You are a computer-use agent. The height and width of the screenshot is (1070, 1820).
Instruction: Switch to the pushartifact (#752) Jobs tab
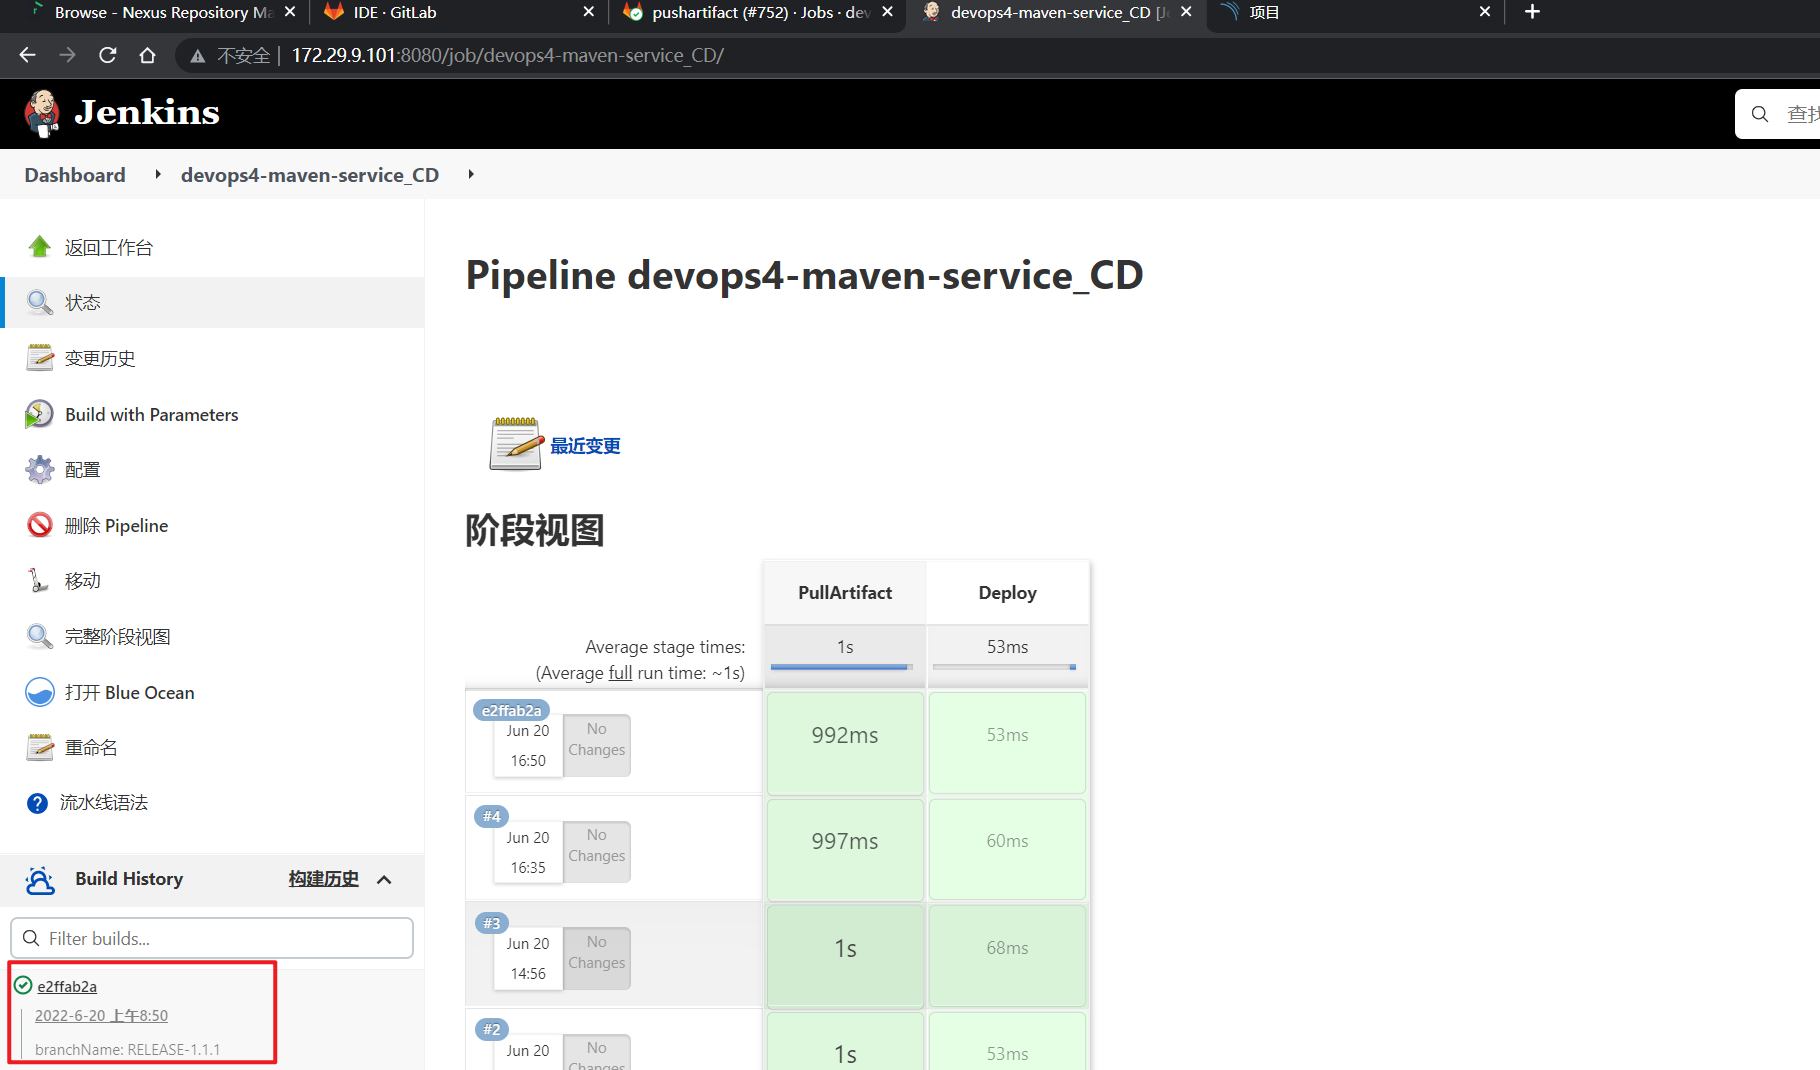point(755,13)
